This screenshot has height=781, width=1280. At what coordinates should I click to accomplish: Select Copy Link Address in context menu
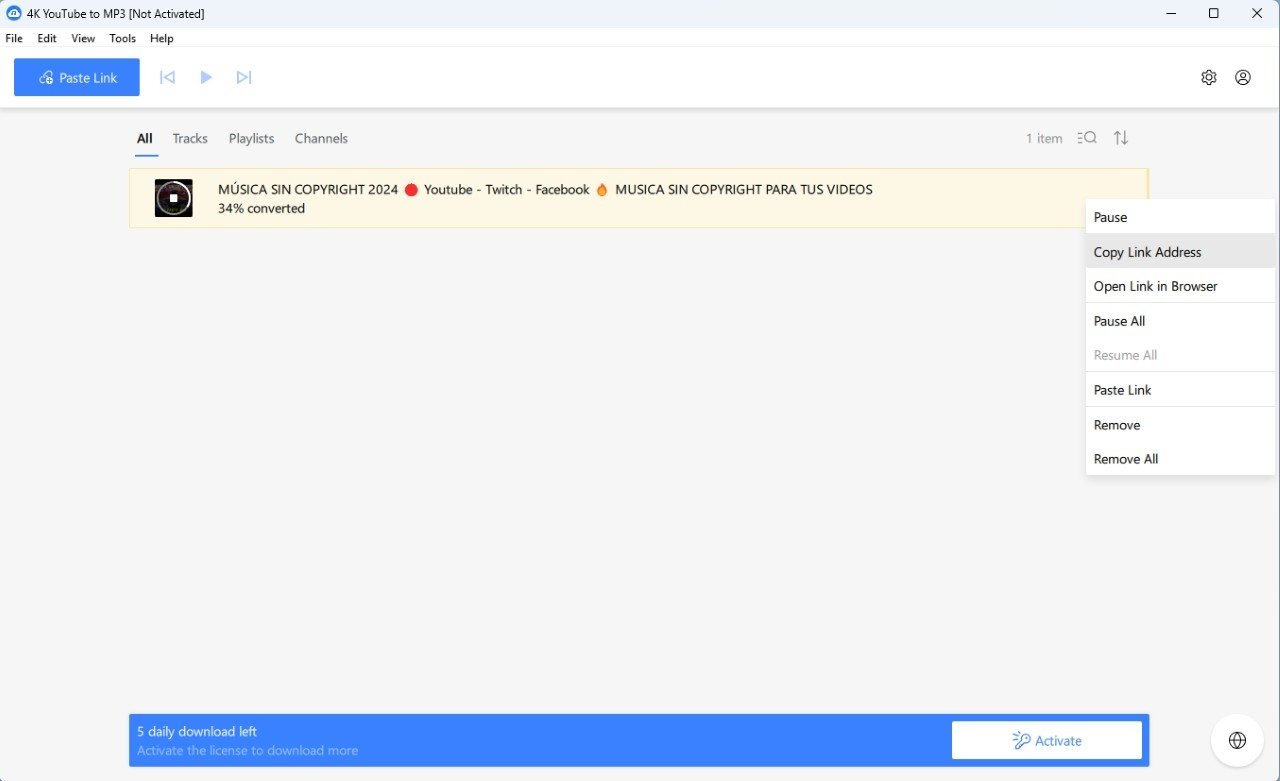click(1180, 252)
